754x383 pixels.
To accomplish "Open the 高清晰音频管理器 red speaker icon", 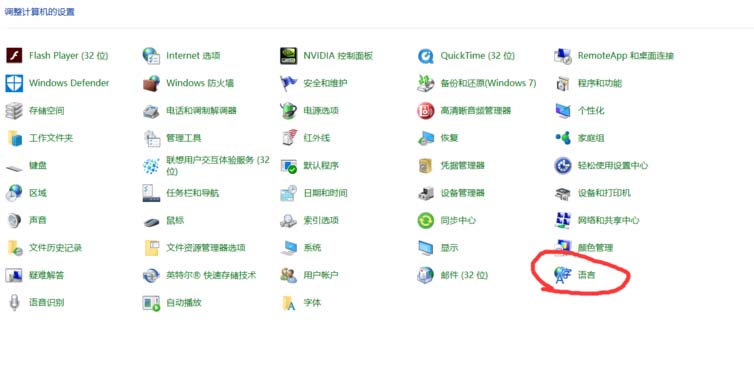I will [x=426, y=111].
